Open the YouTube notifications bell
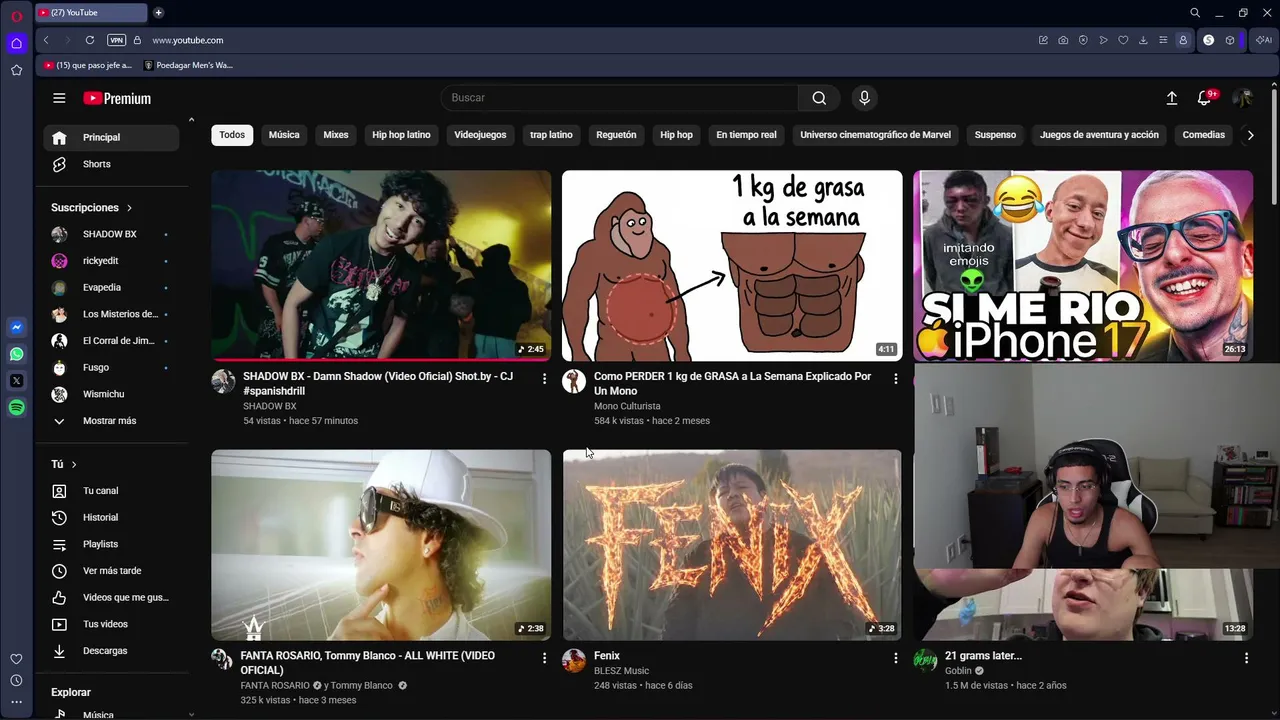1280x720 pixels. (x=1205, y=98)
